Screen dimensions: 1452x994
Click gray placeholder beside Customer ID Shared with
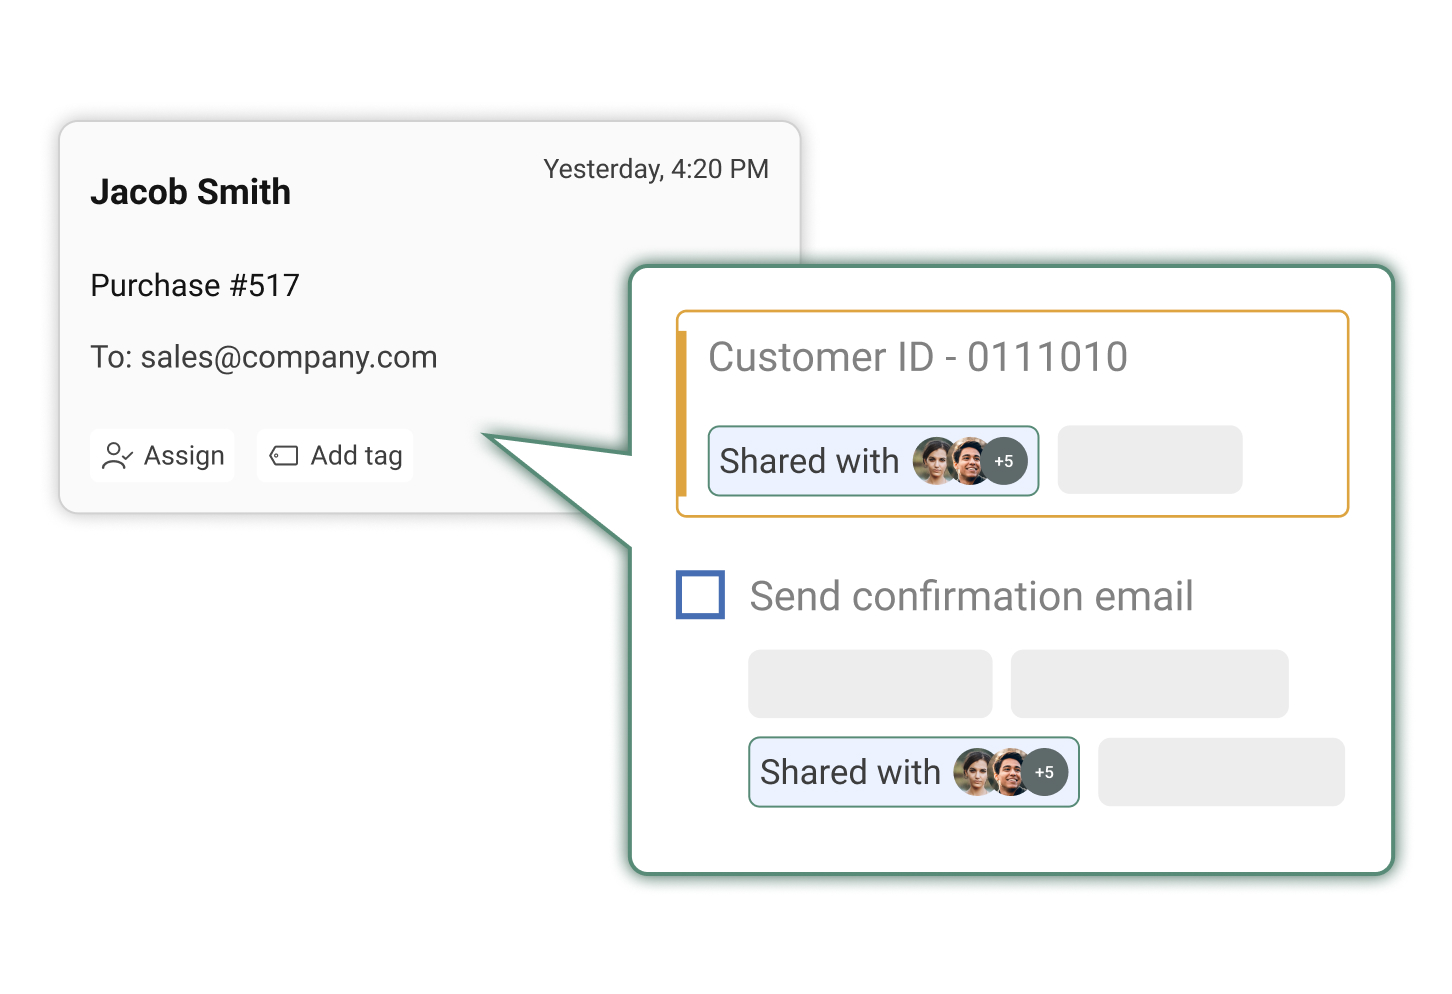coord(1150,460)
